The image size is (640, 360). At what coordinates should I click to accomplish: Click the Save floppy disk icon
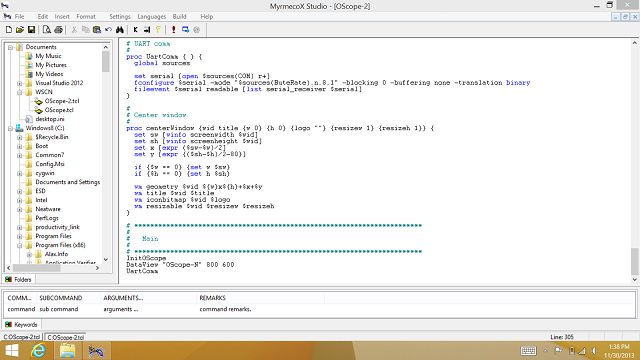point(31,29)
